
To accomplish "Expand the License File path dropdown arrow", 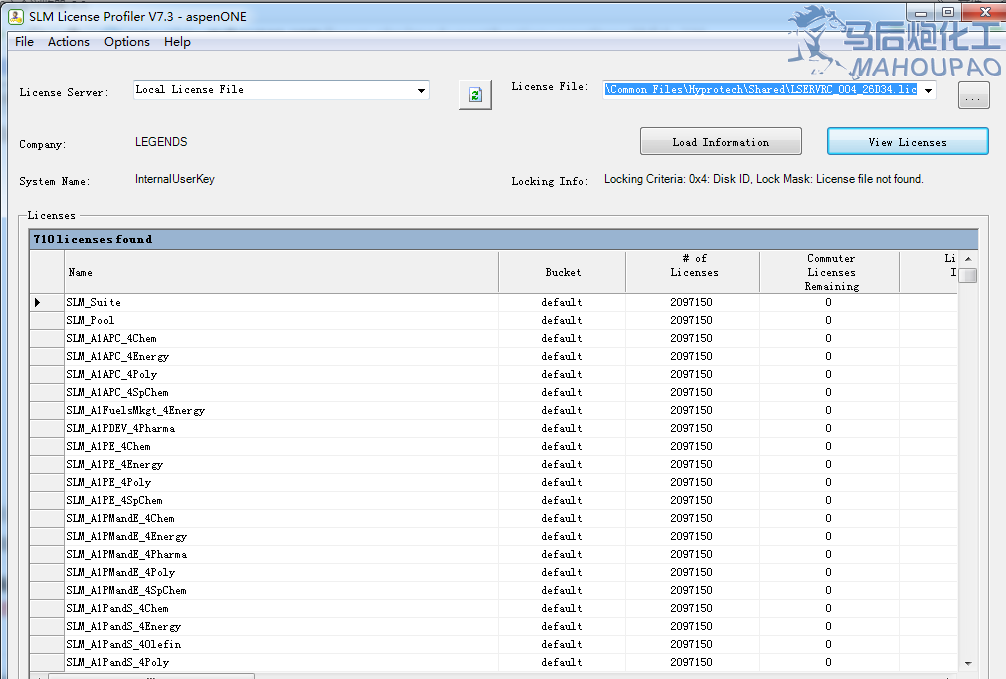I will pos(928,90).
